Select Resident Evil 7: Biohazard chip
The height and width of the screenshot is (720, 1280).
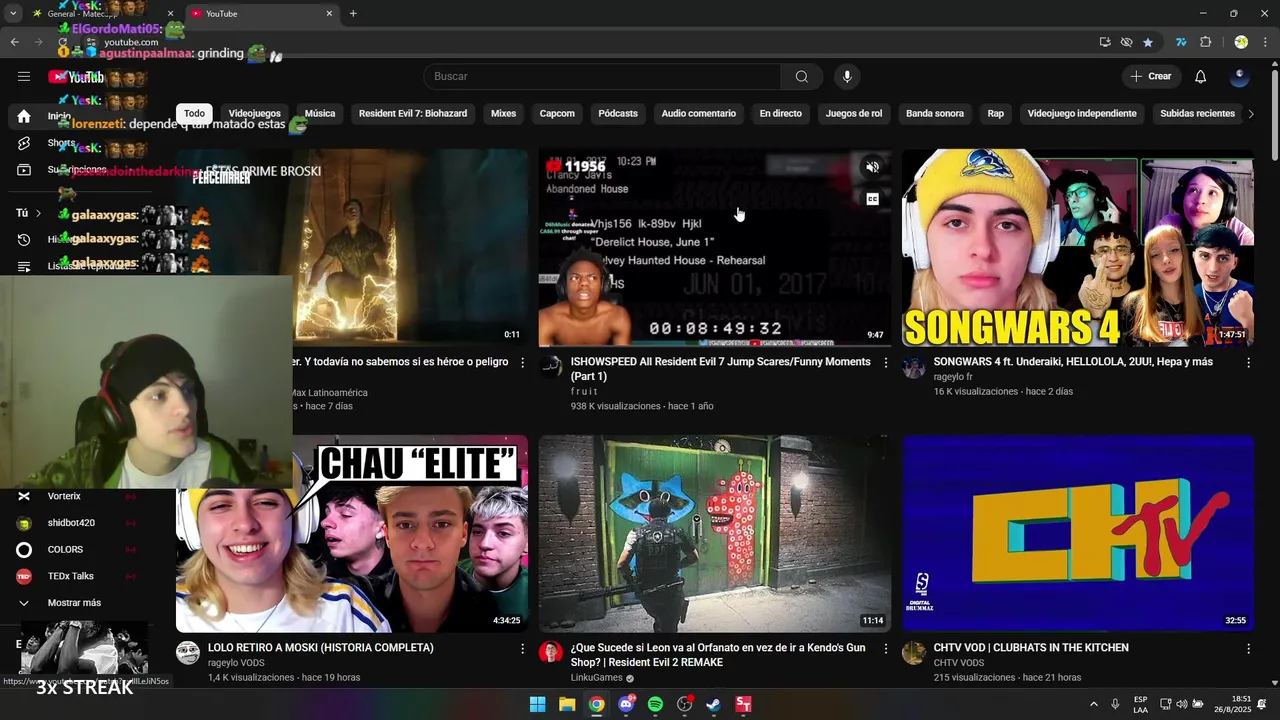coord(413,114)
